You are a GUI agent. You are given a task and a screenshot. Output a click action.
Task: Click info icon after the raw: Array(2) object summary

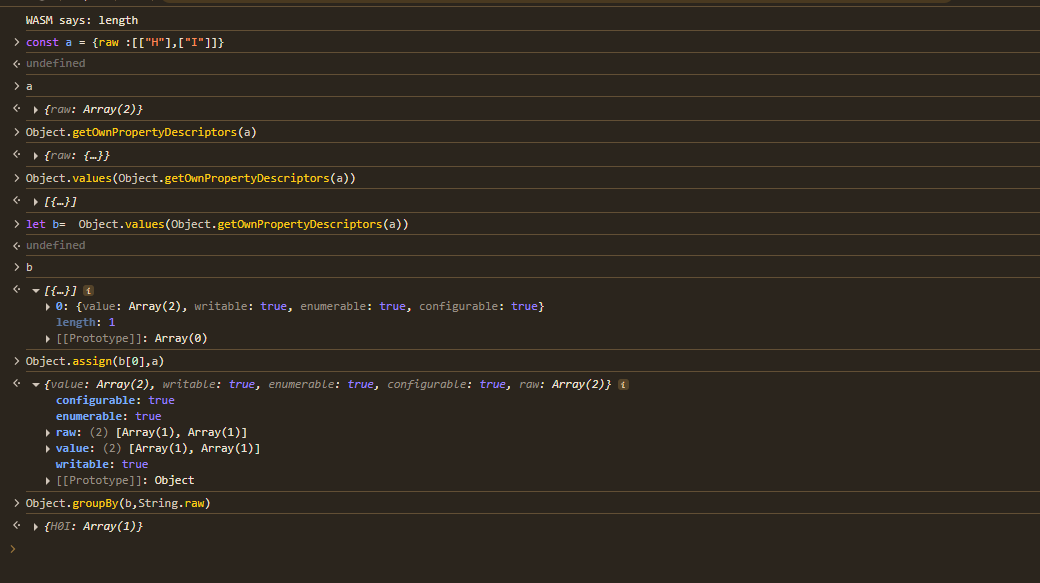coord(624,384)
